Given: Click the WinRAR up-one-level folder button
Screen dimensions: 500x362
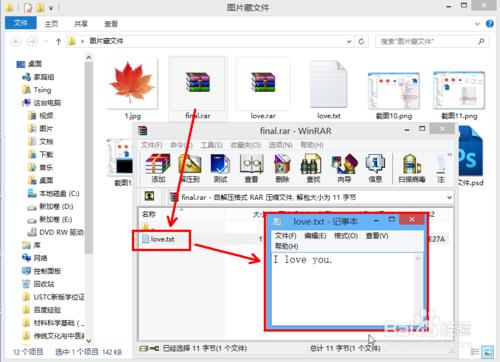Looking at the screenshot, I should (149, 196).
